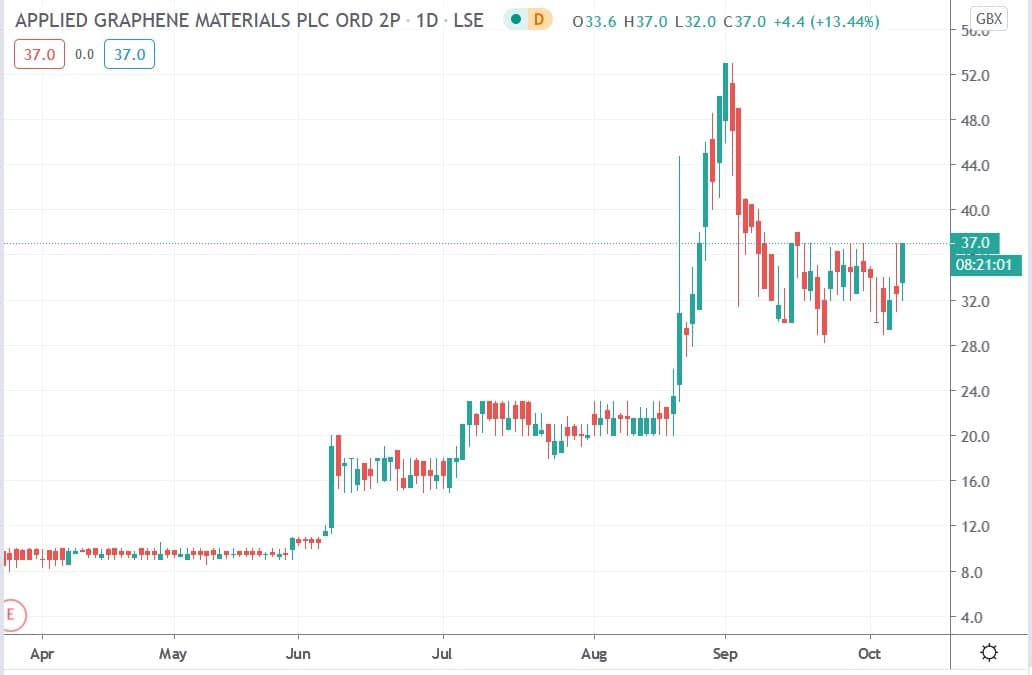The width and height of the screenshot is (1032, 675).
Task: Click the Sep label on time axis
Action: pos(725,653)
